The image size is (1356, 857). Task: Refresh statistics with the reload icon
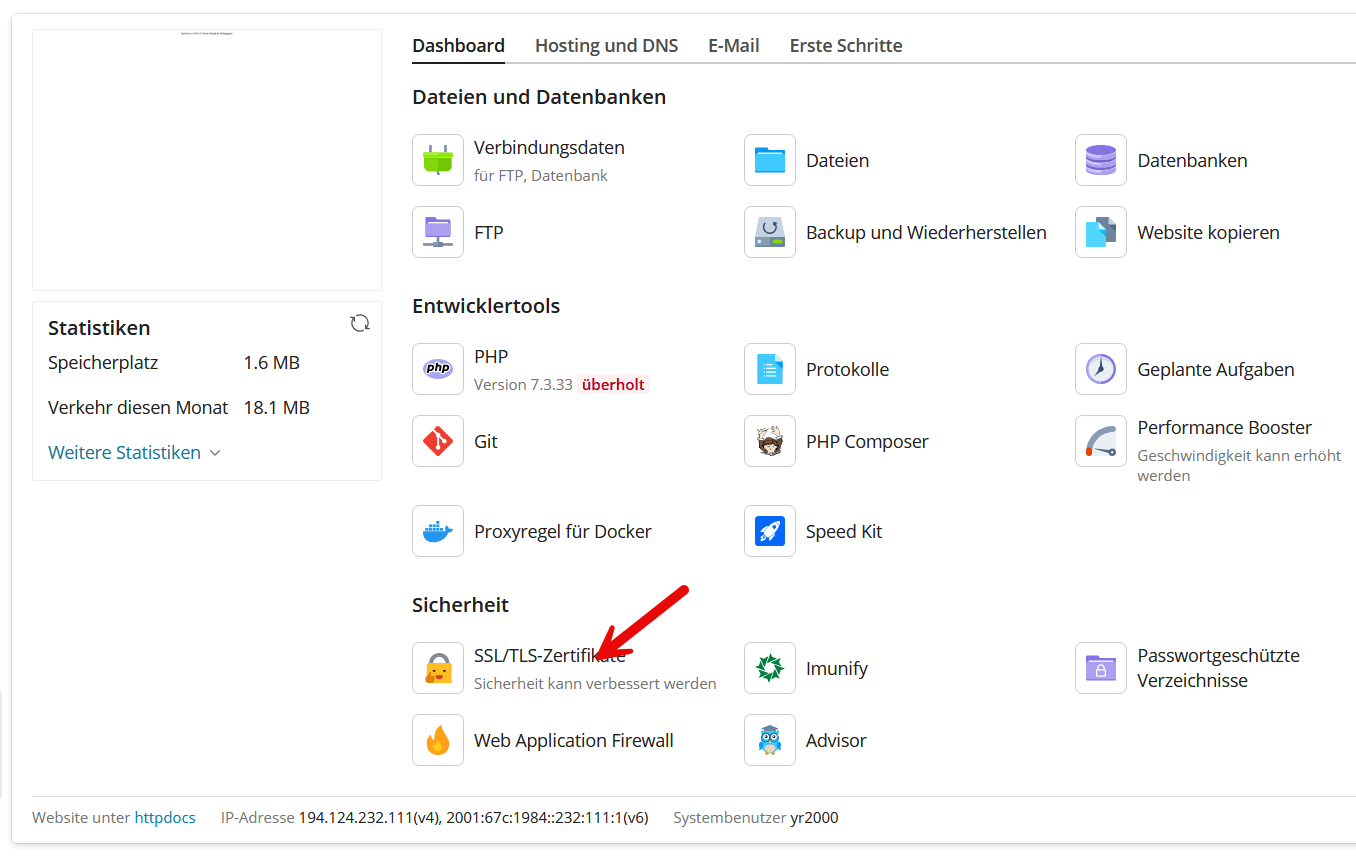click(360, 323)
